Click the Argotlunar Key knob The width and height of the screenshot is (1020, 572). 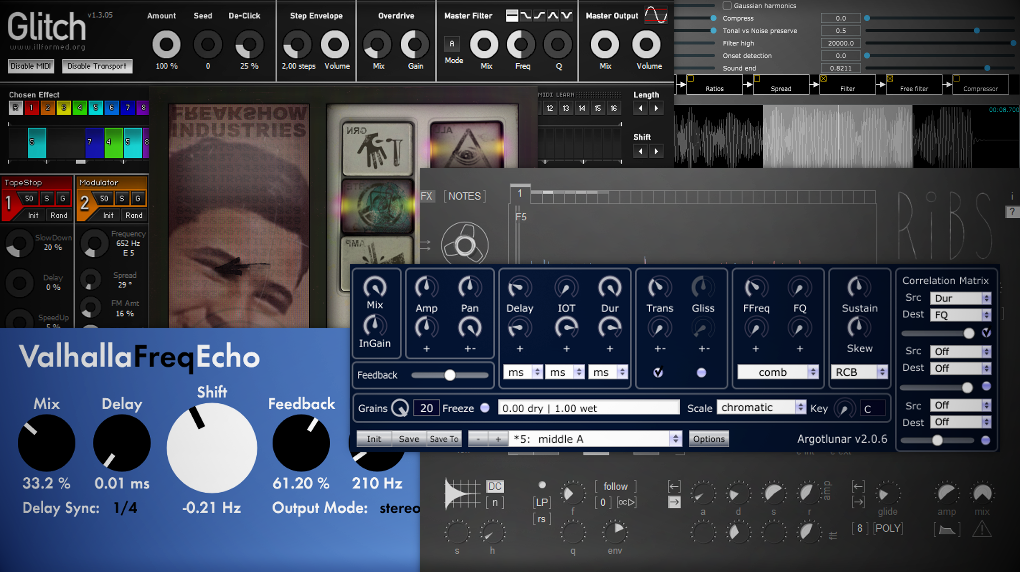point(844,408)
